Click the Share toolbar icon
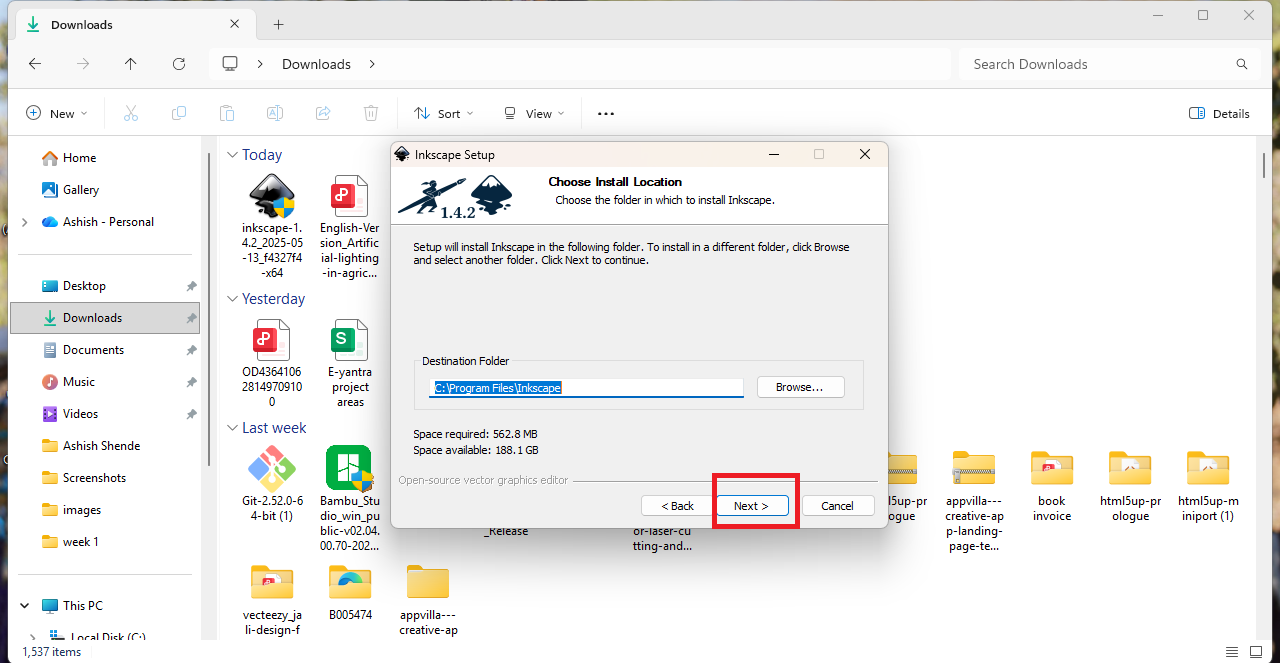1280x663 pixels. tap(323, 113)
